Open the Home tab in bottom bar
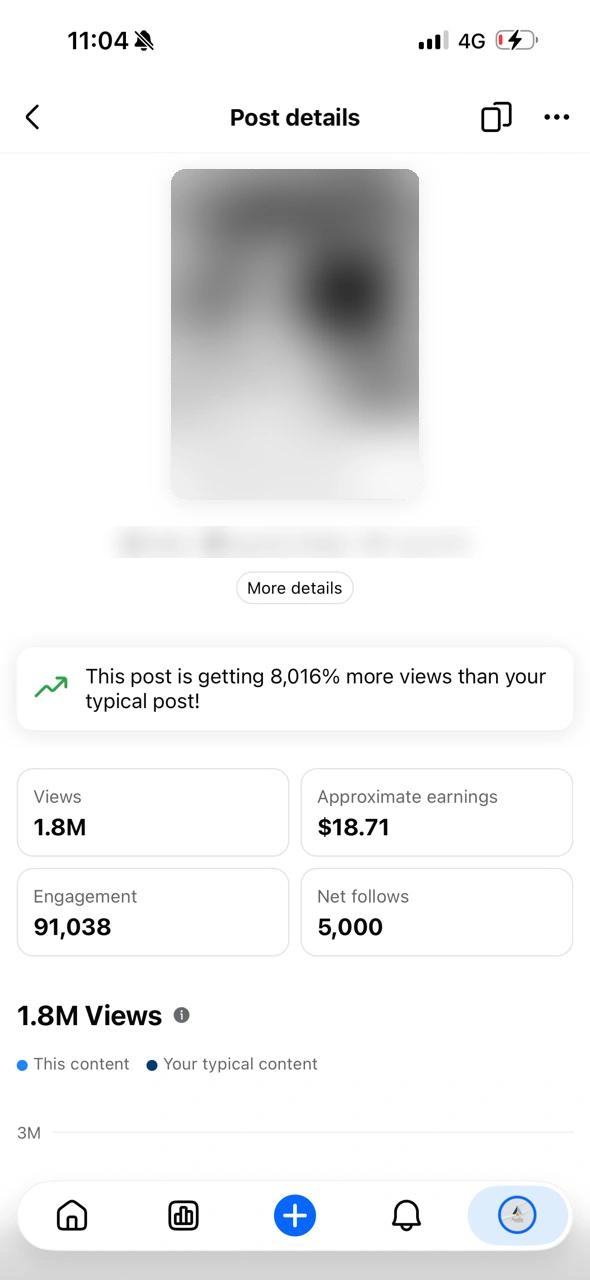This screenshot has height=1280, width=590. click(72, 1215)
